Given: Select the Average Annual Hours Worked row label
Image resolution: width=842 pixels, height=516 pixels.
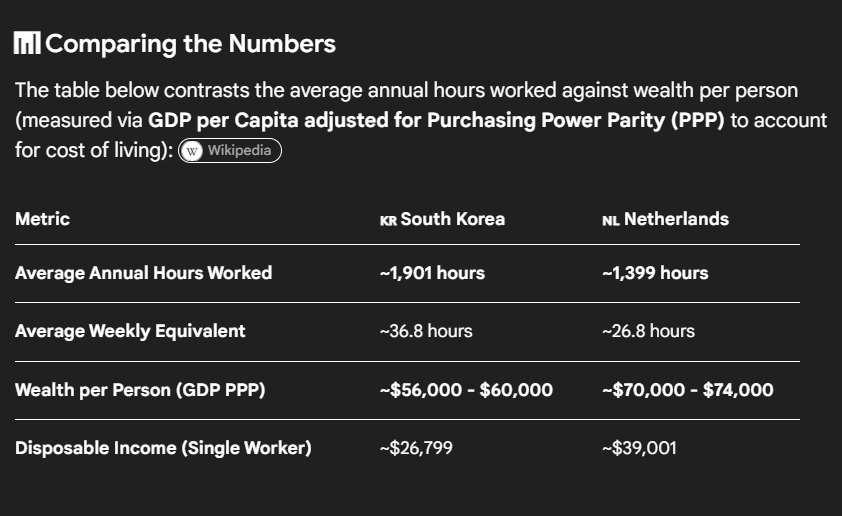Looking at the screenshot, I should pyautogui.click(x=143, y=273).
